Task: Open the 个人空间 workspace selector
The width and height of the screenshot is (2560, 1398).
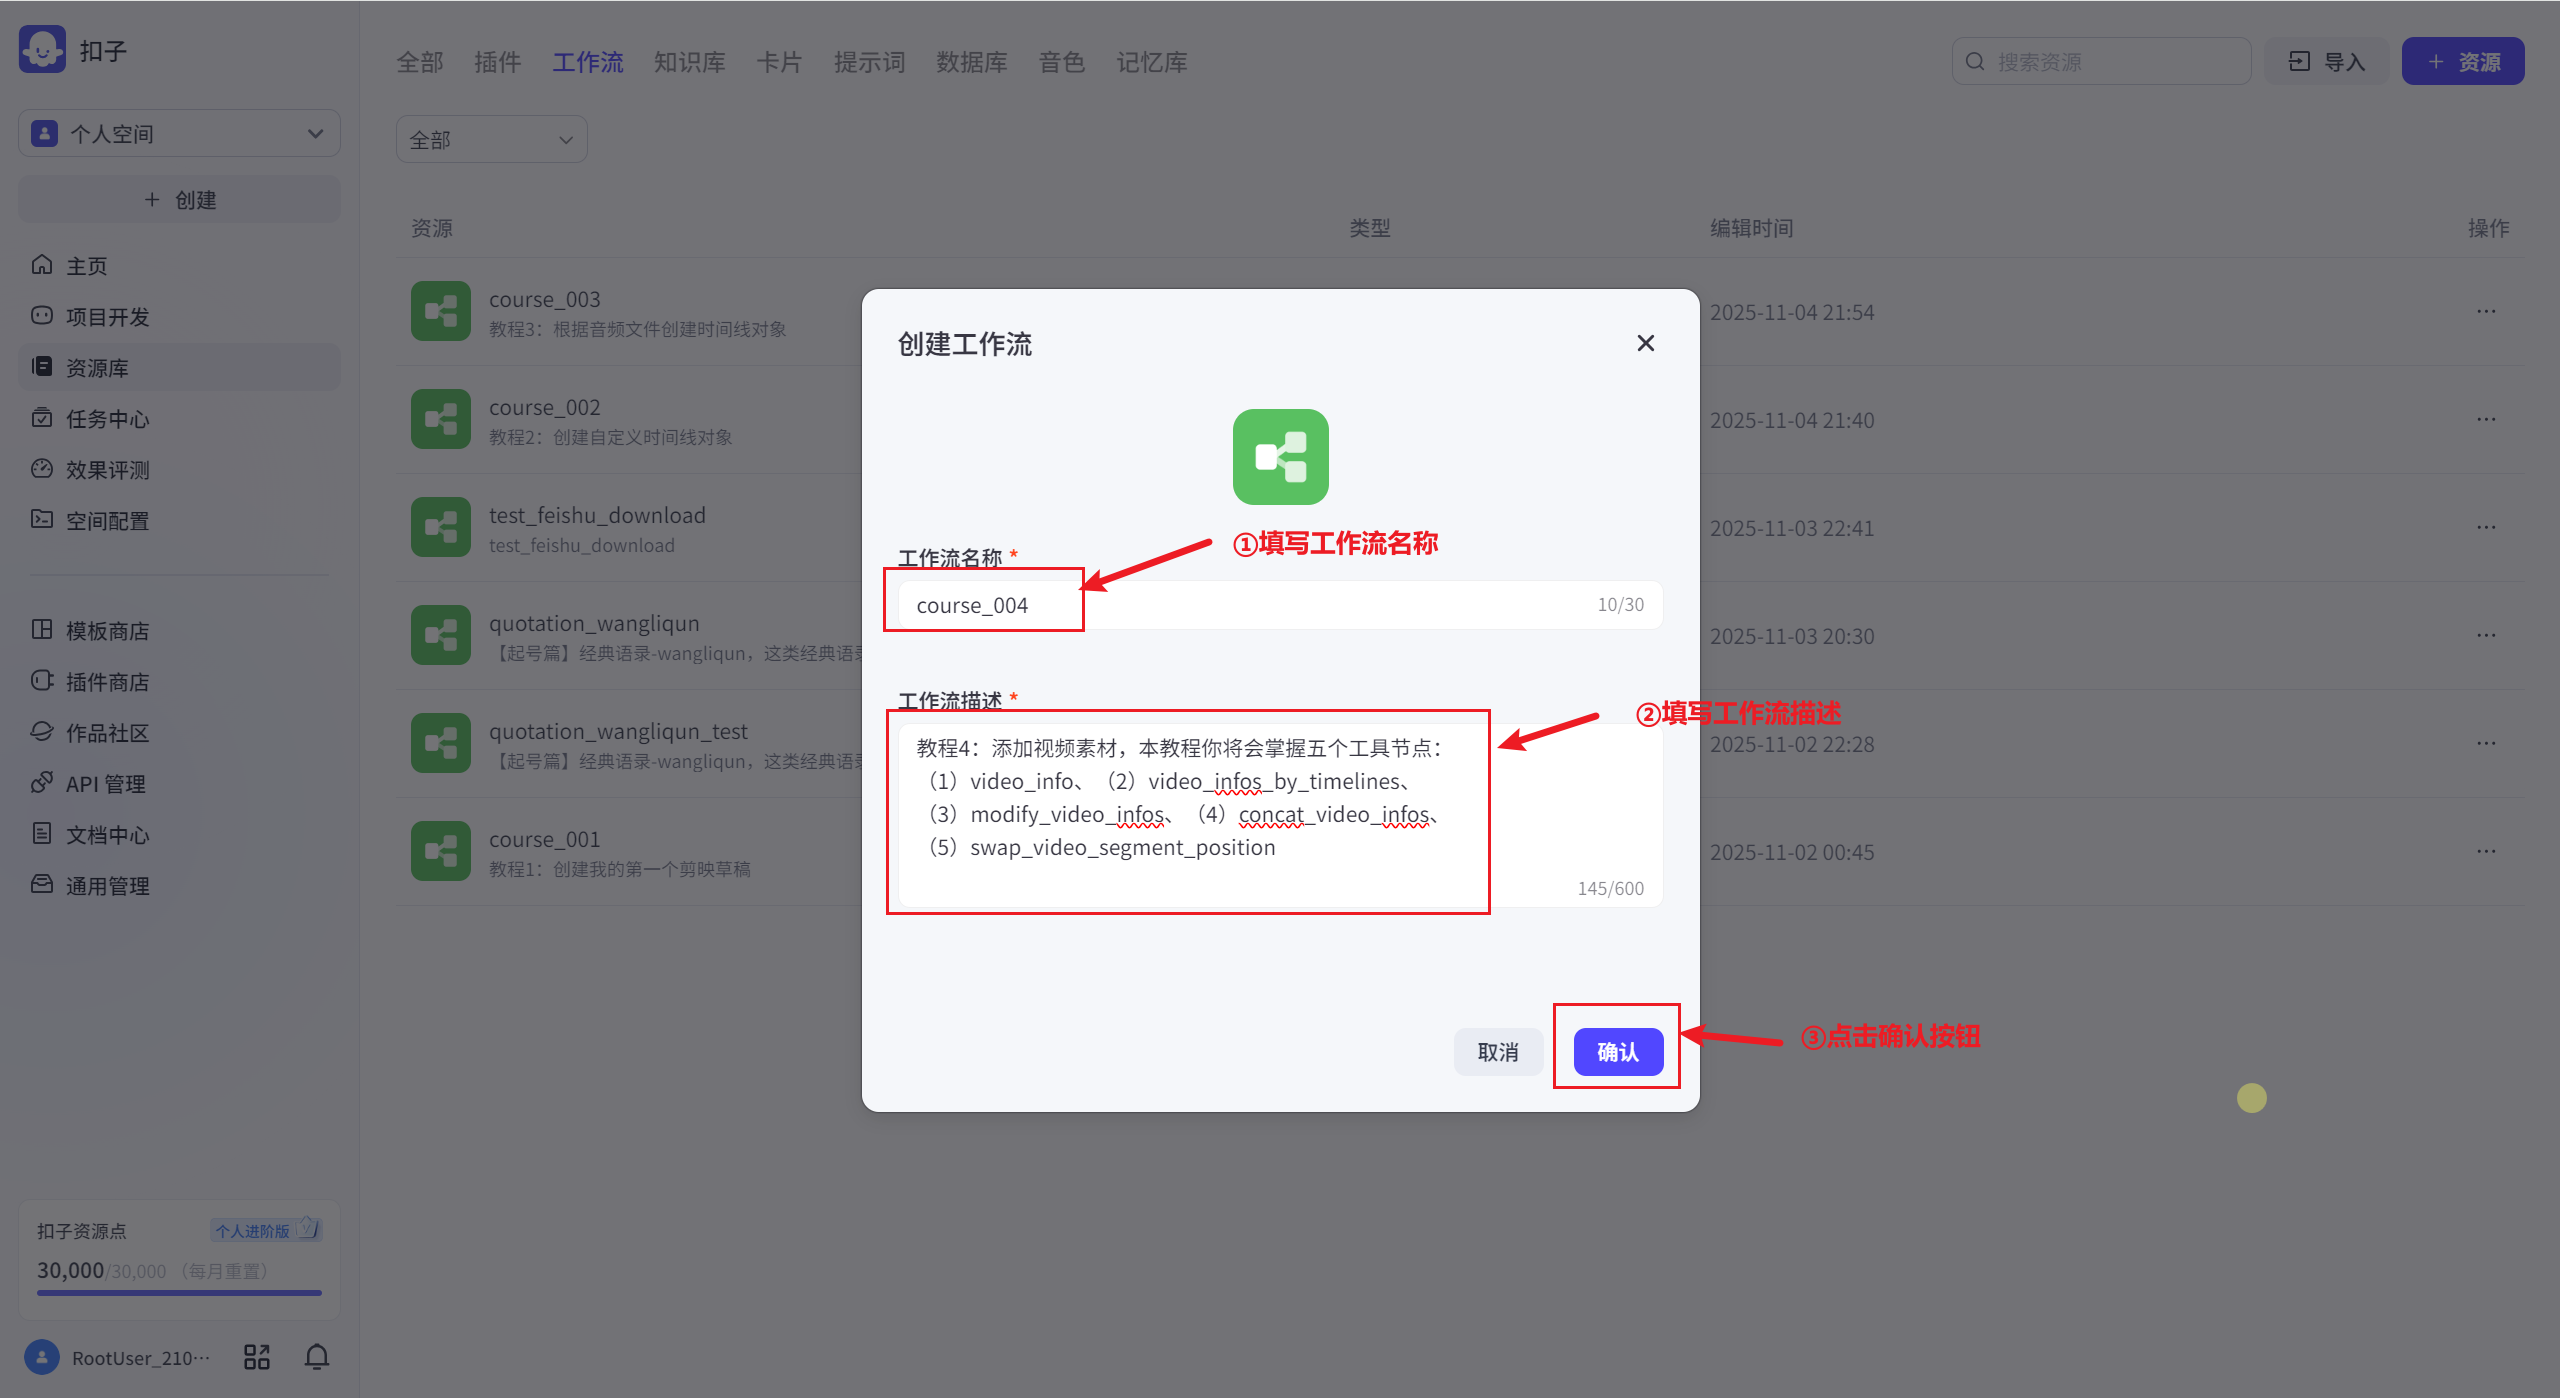Action: coord(178,132)
